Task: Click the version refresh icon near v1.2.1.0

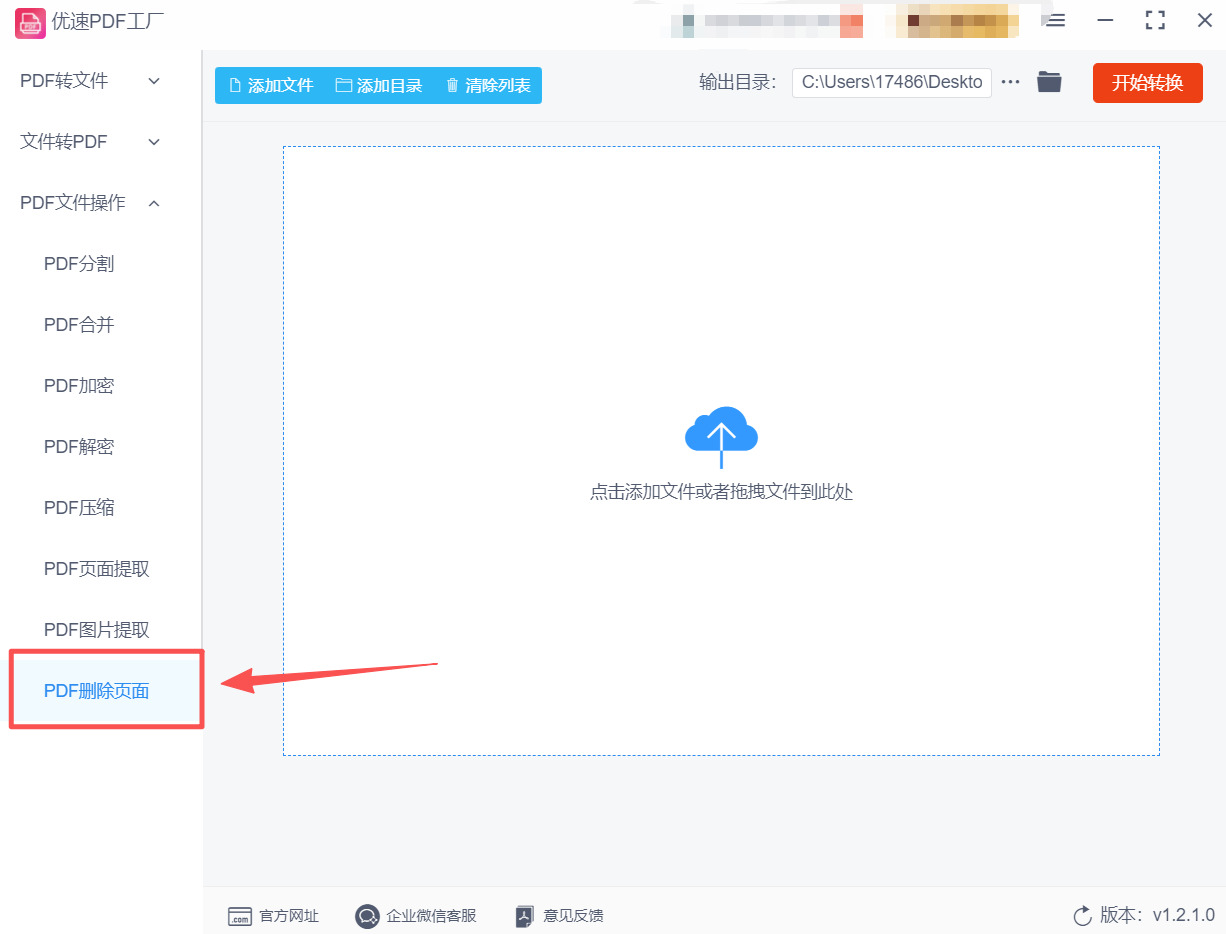Action: coord(1081,916)
